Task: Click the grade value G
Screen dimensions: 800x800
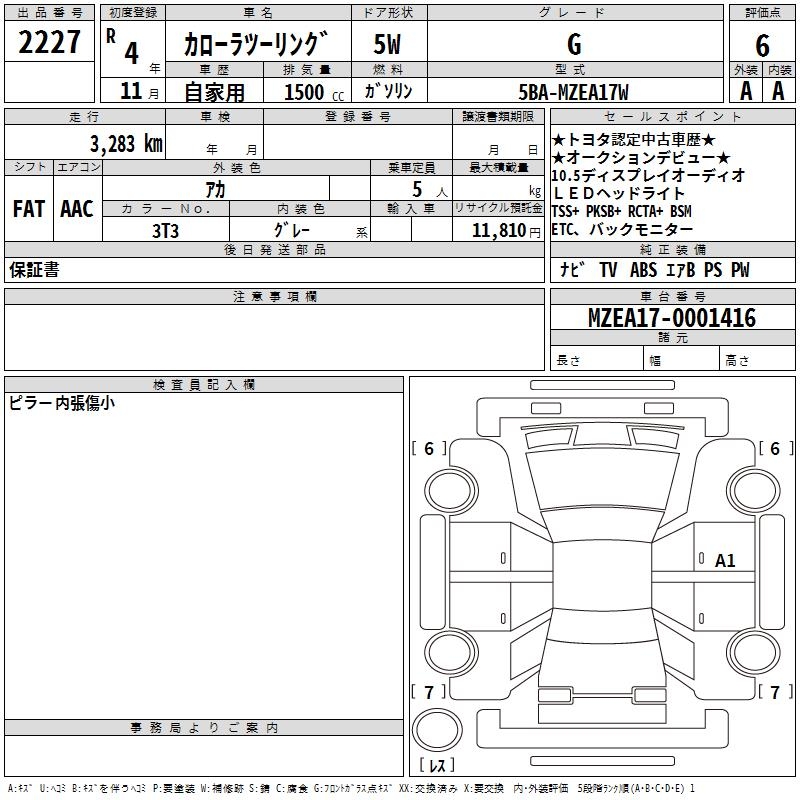Action: [574, 44]
